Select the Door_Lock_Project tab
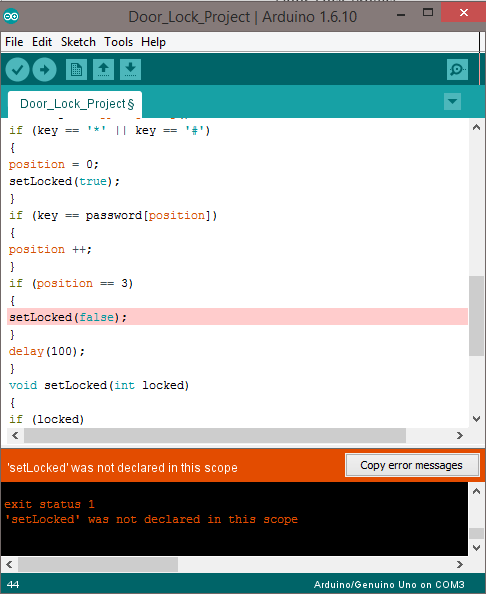Screen dimensions: 486x594 click(75, 104)
